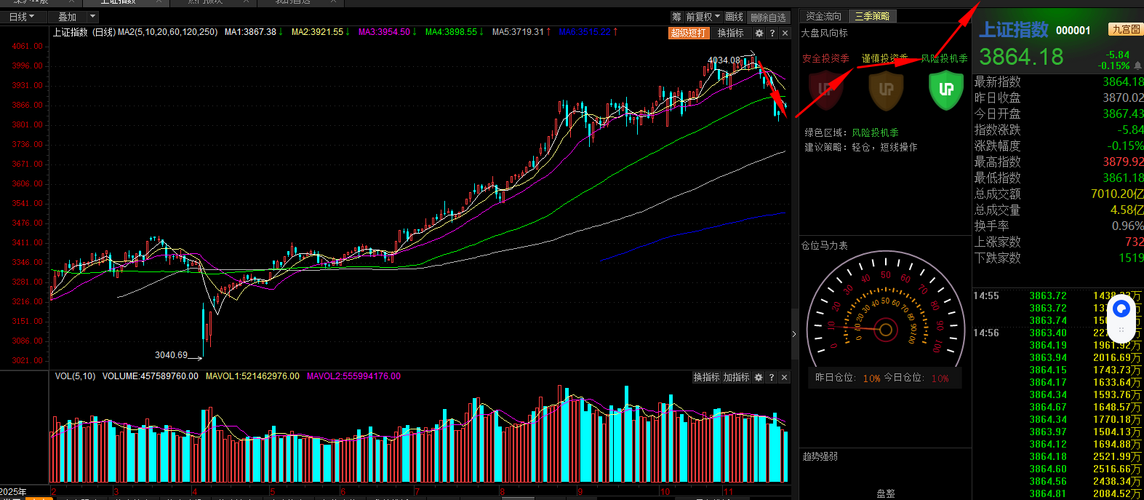Click the 上证指数 title in quote panel
Viewport: 1144px width, 500px height.
point(1013,29)
